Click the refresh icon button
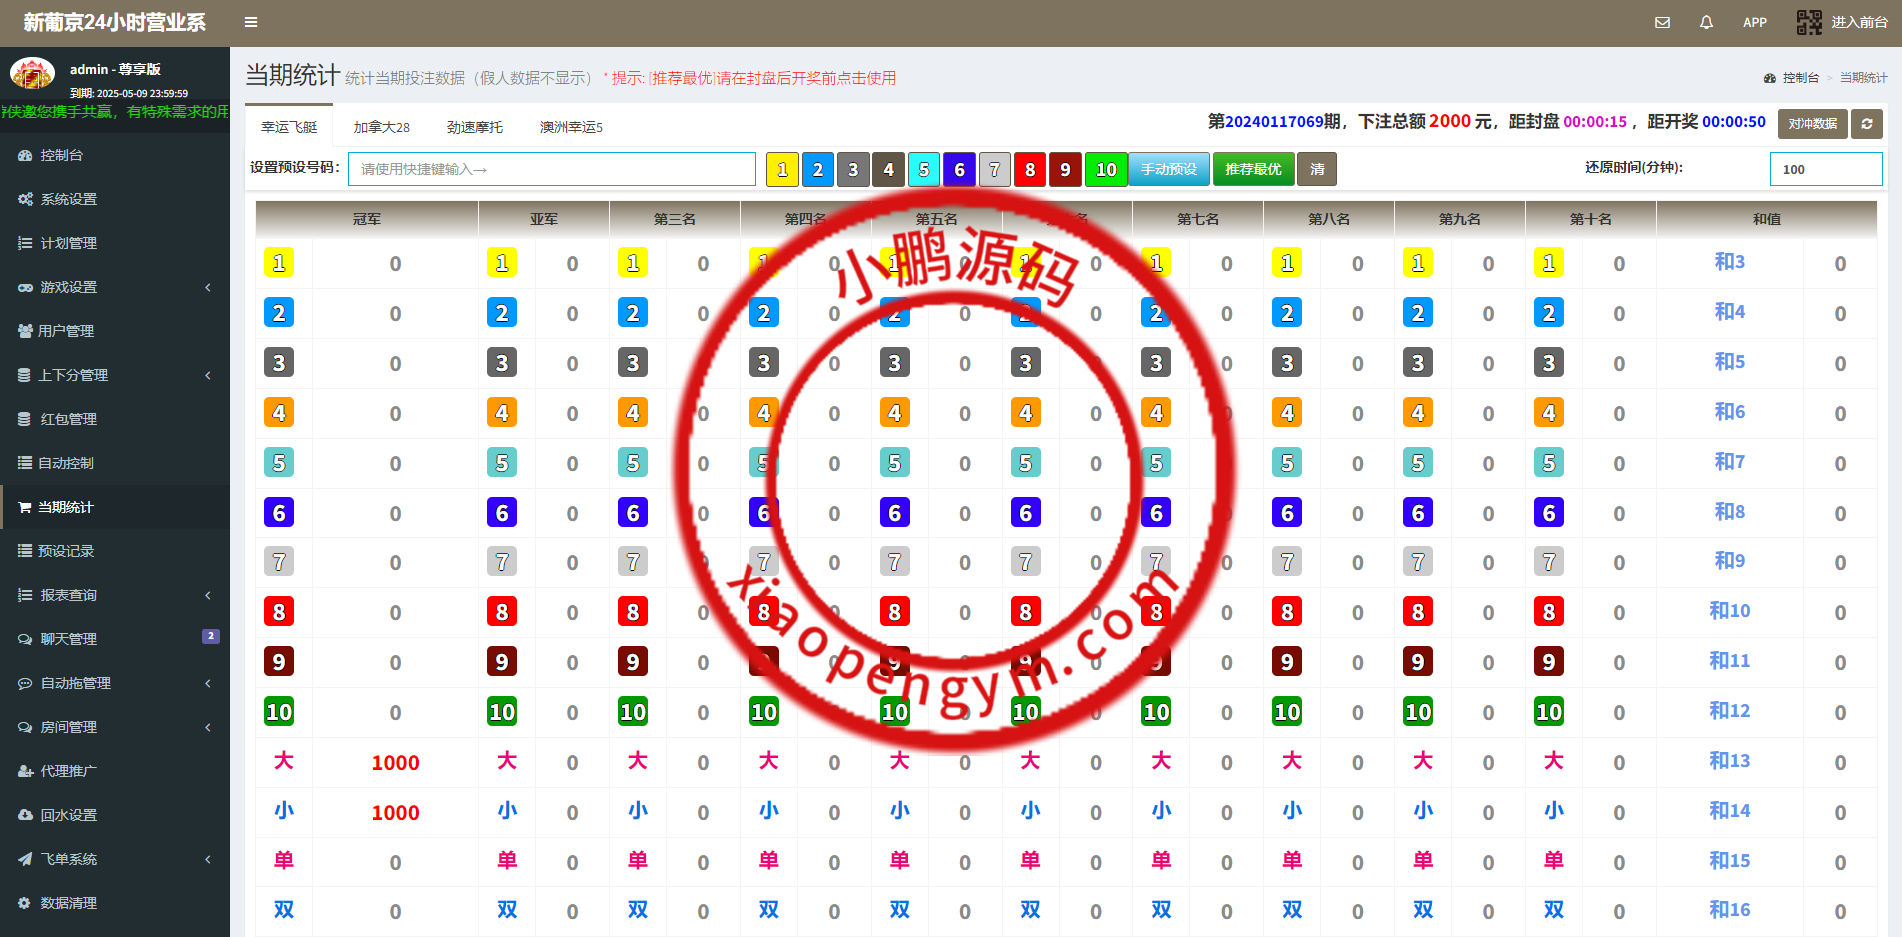The height and width of the screenshot is (937, 1902). point(1866,124)
